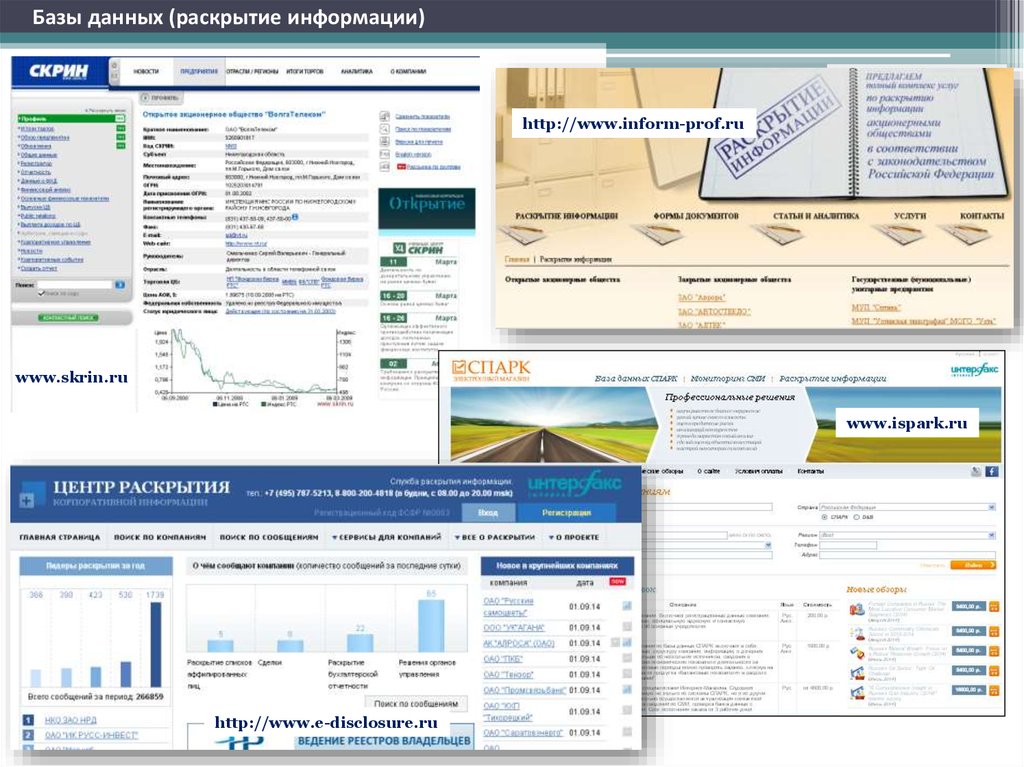Screen dimensions: 1024x767
Task: Click the green Контекстный поиск button in SKRIN
Action: tap(68, 318)
